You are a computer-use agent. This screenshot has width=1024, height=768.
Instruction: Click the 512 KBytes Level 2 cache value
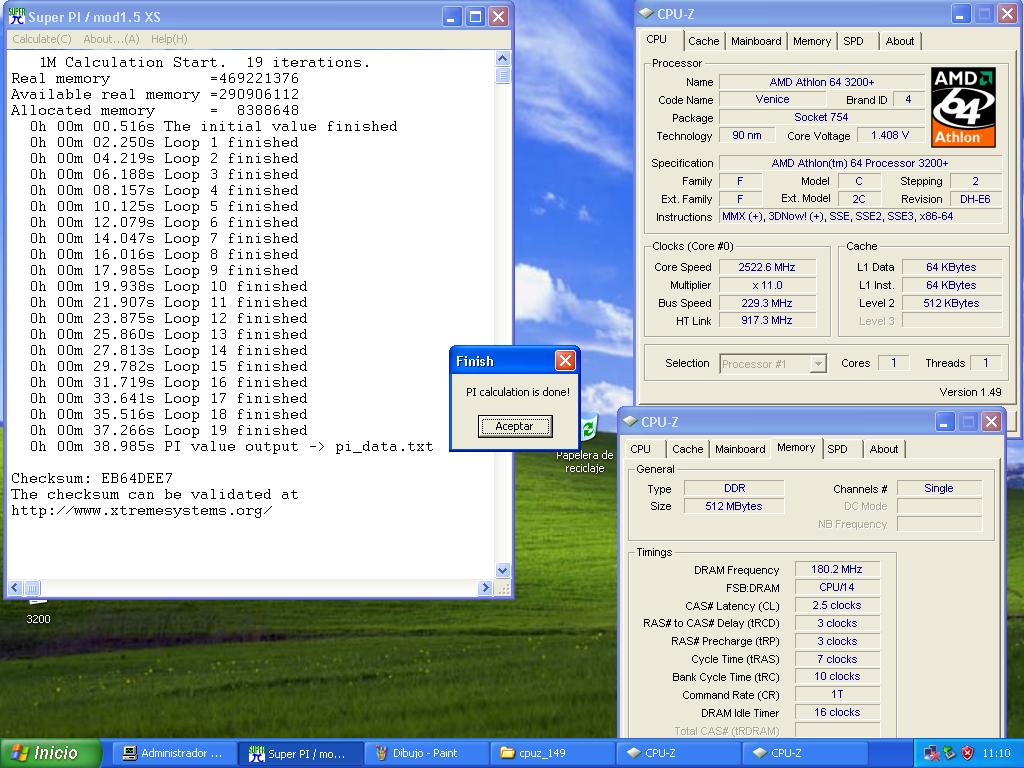pyautogui.click(x=951, y=303)
